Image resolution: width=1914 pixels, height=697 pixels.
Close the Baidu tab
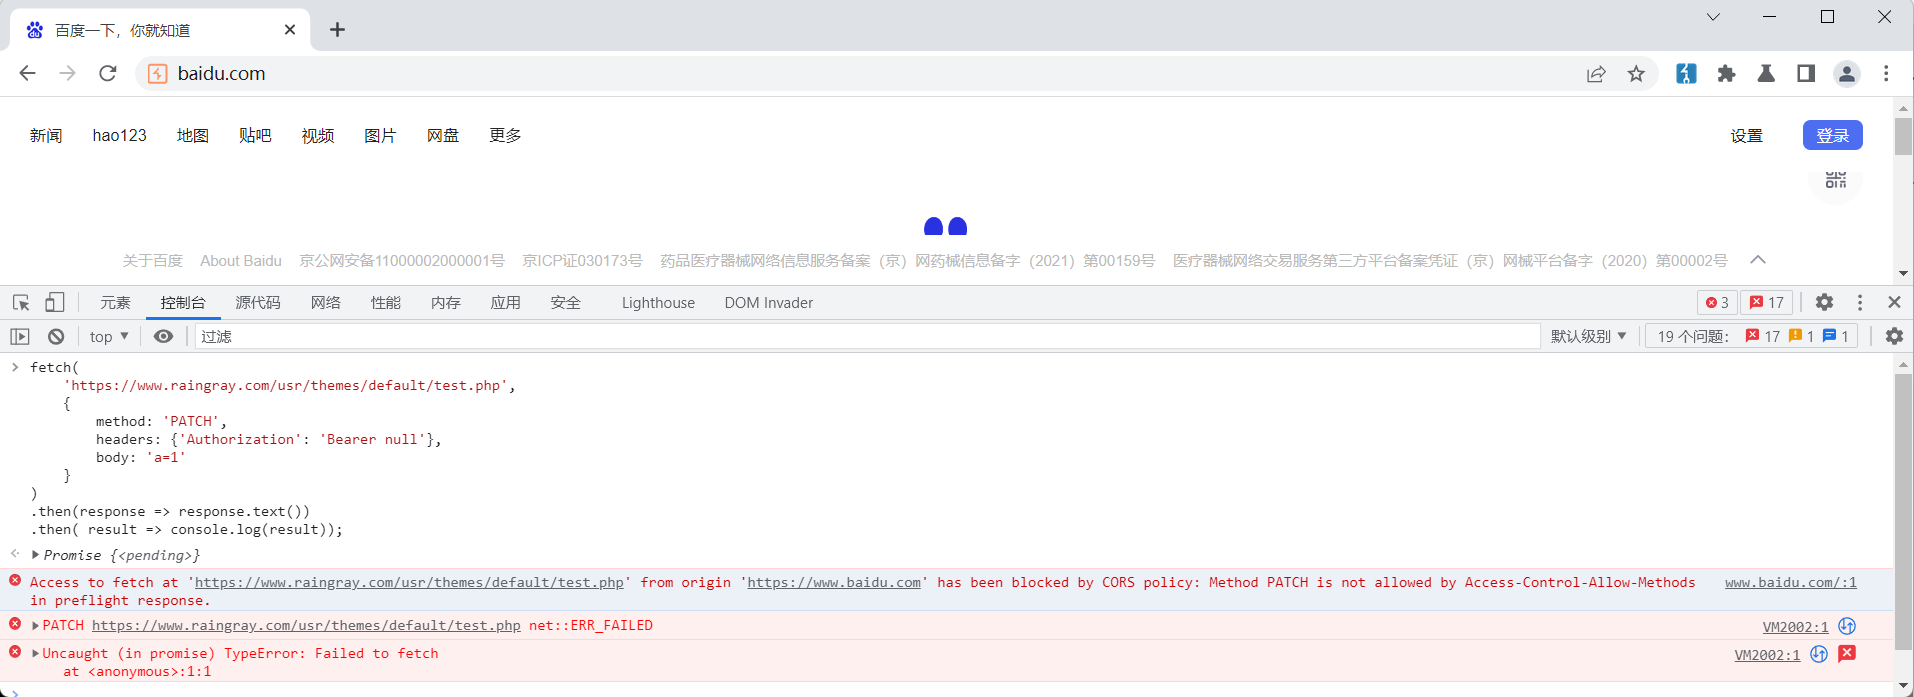[x=290, y=30]
